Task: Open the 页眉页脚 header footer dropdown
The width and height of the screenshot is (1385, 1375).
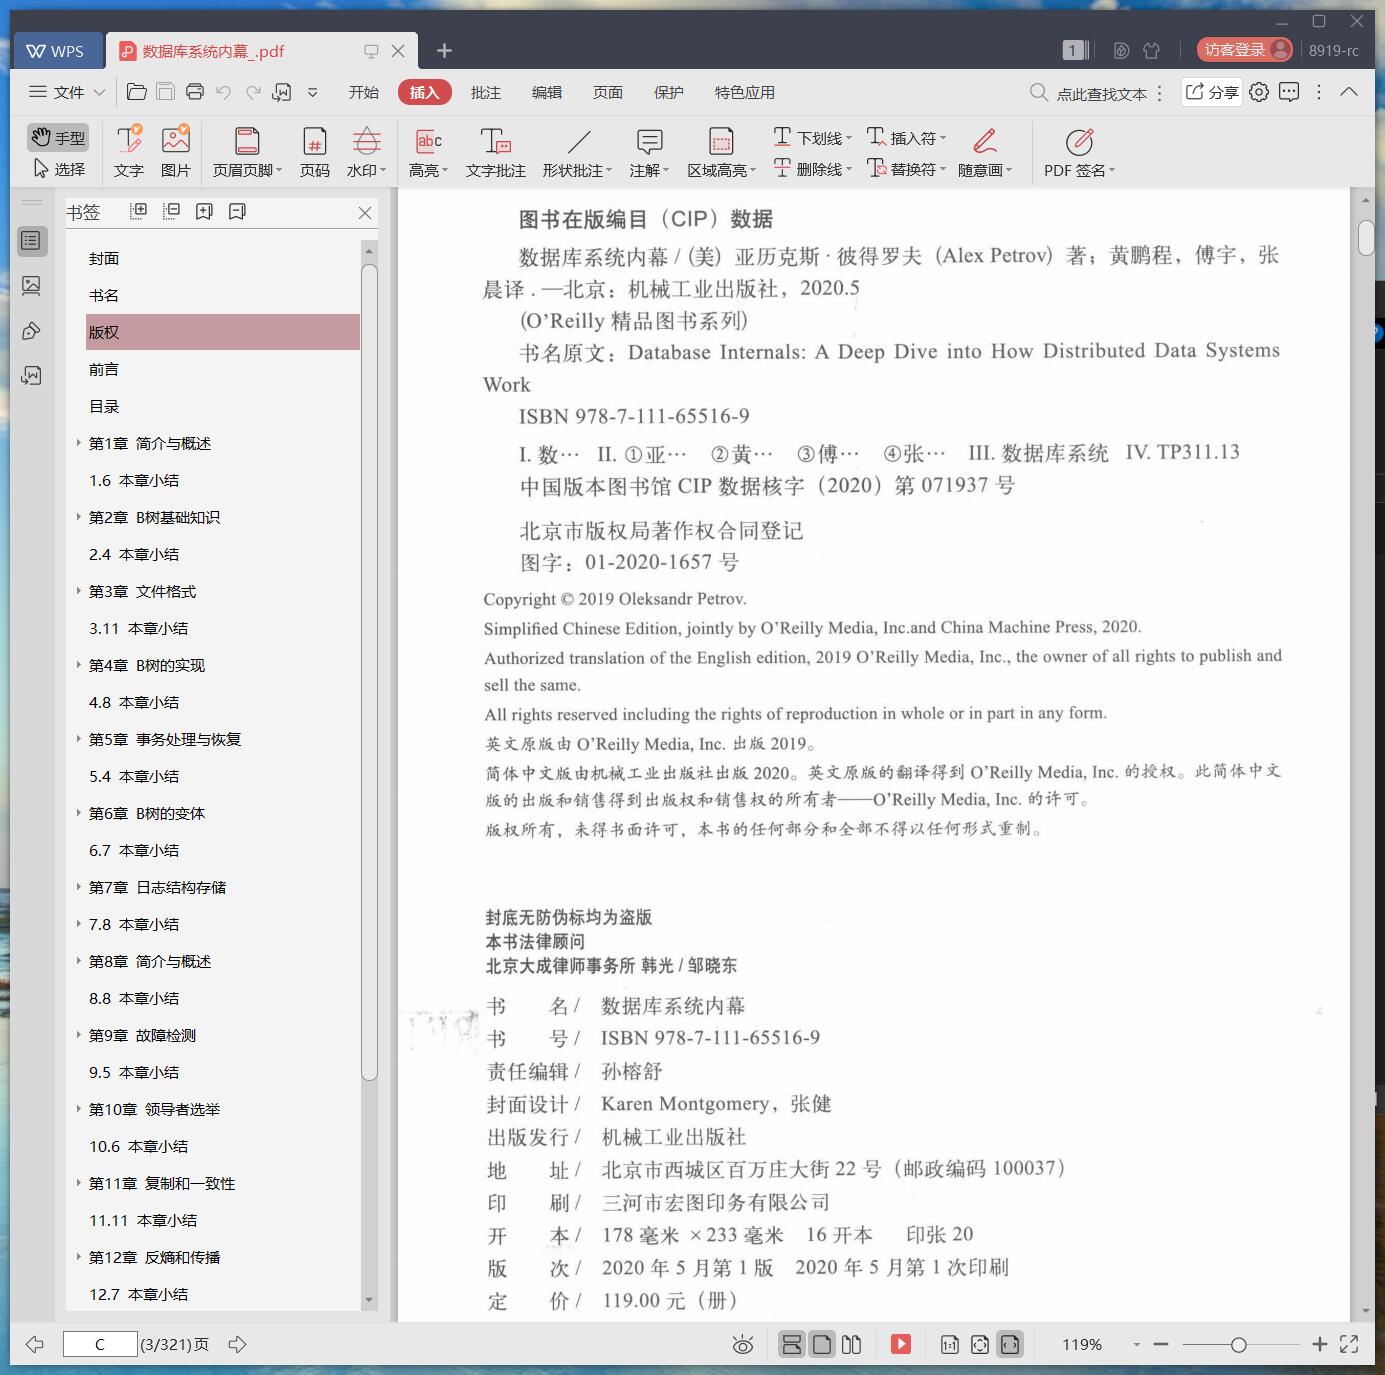Action: 247,152
